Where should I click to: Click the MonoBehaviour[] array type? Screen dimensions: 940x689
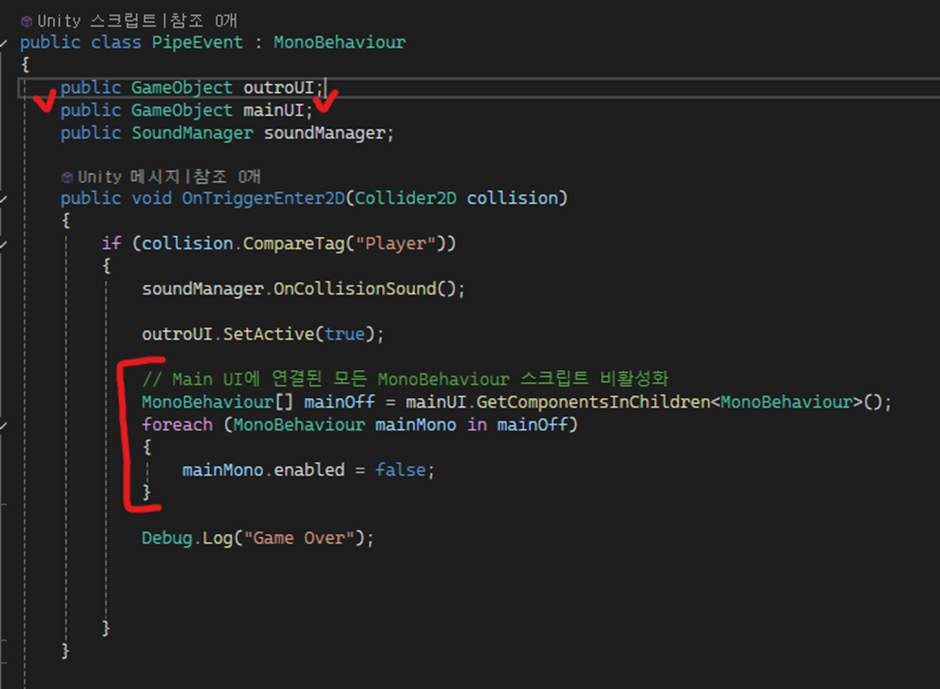click(x=218, y=402)
